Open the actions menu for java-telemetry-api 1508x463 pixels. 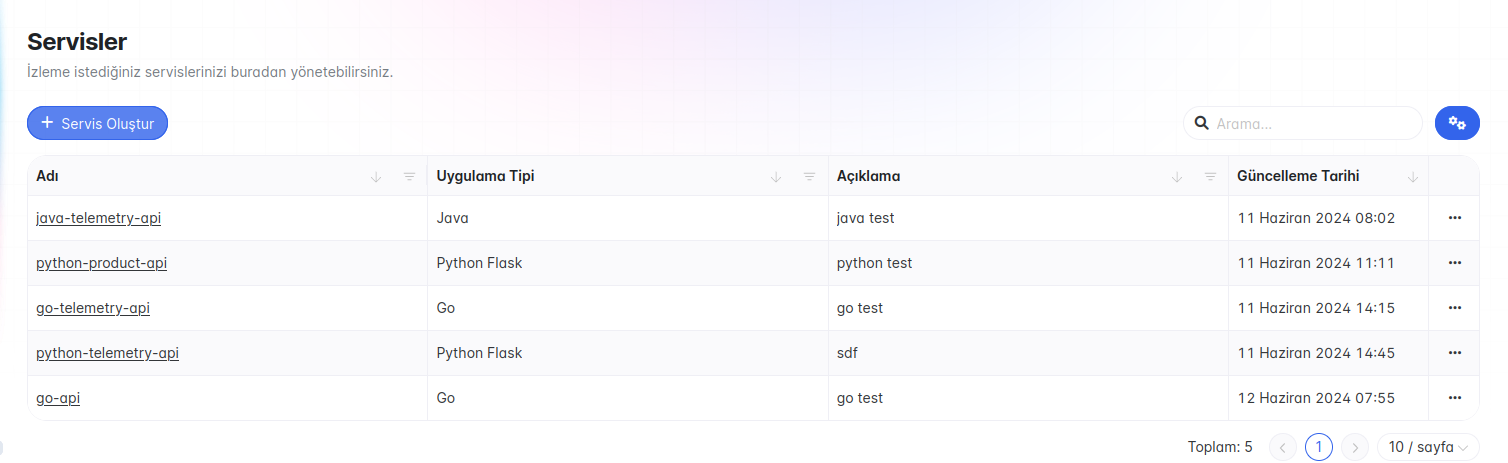tap(1455, 218)
